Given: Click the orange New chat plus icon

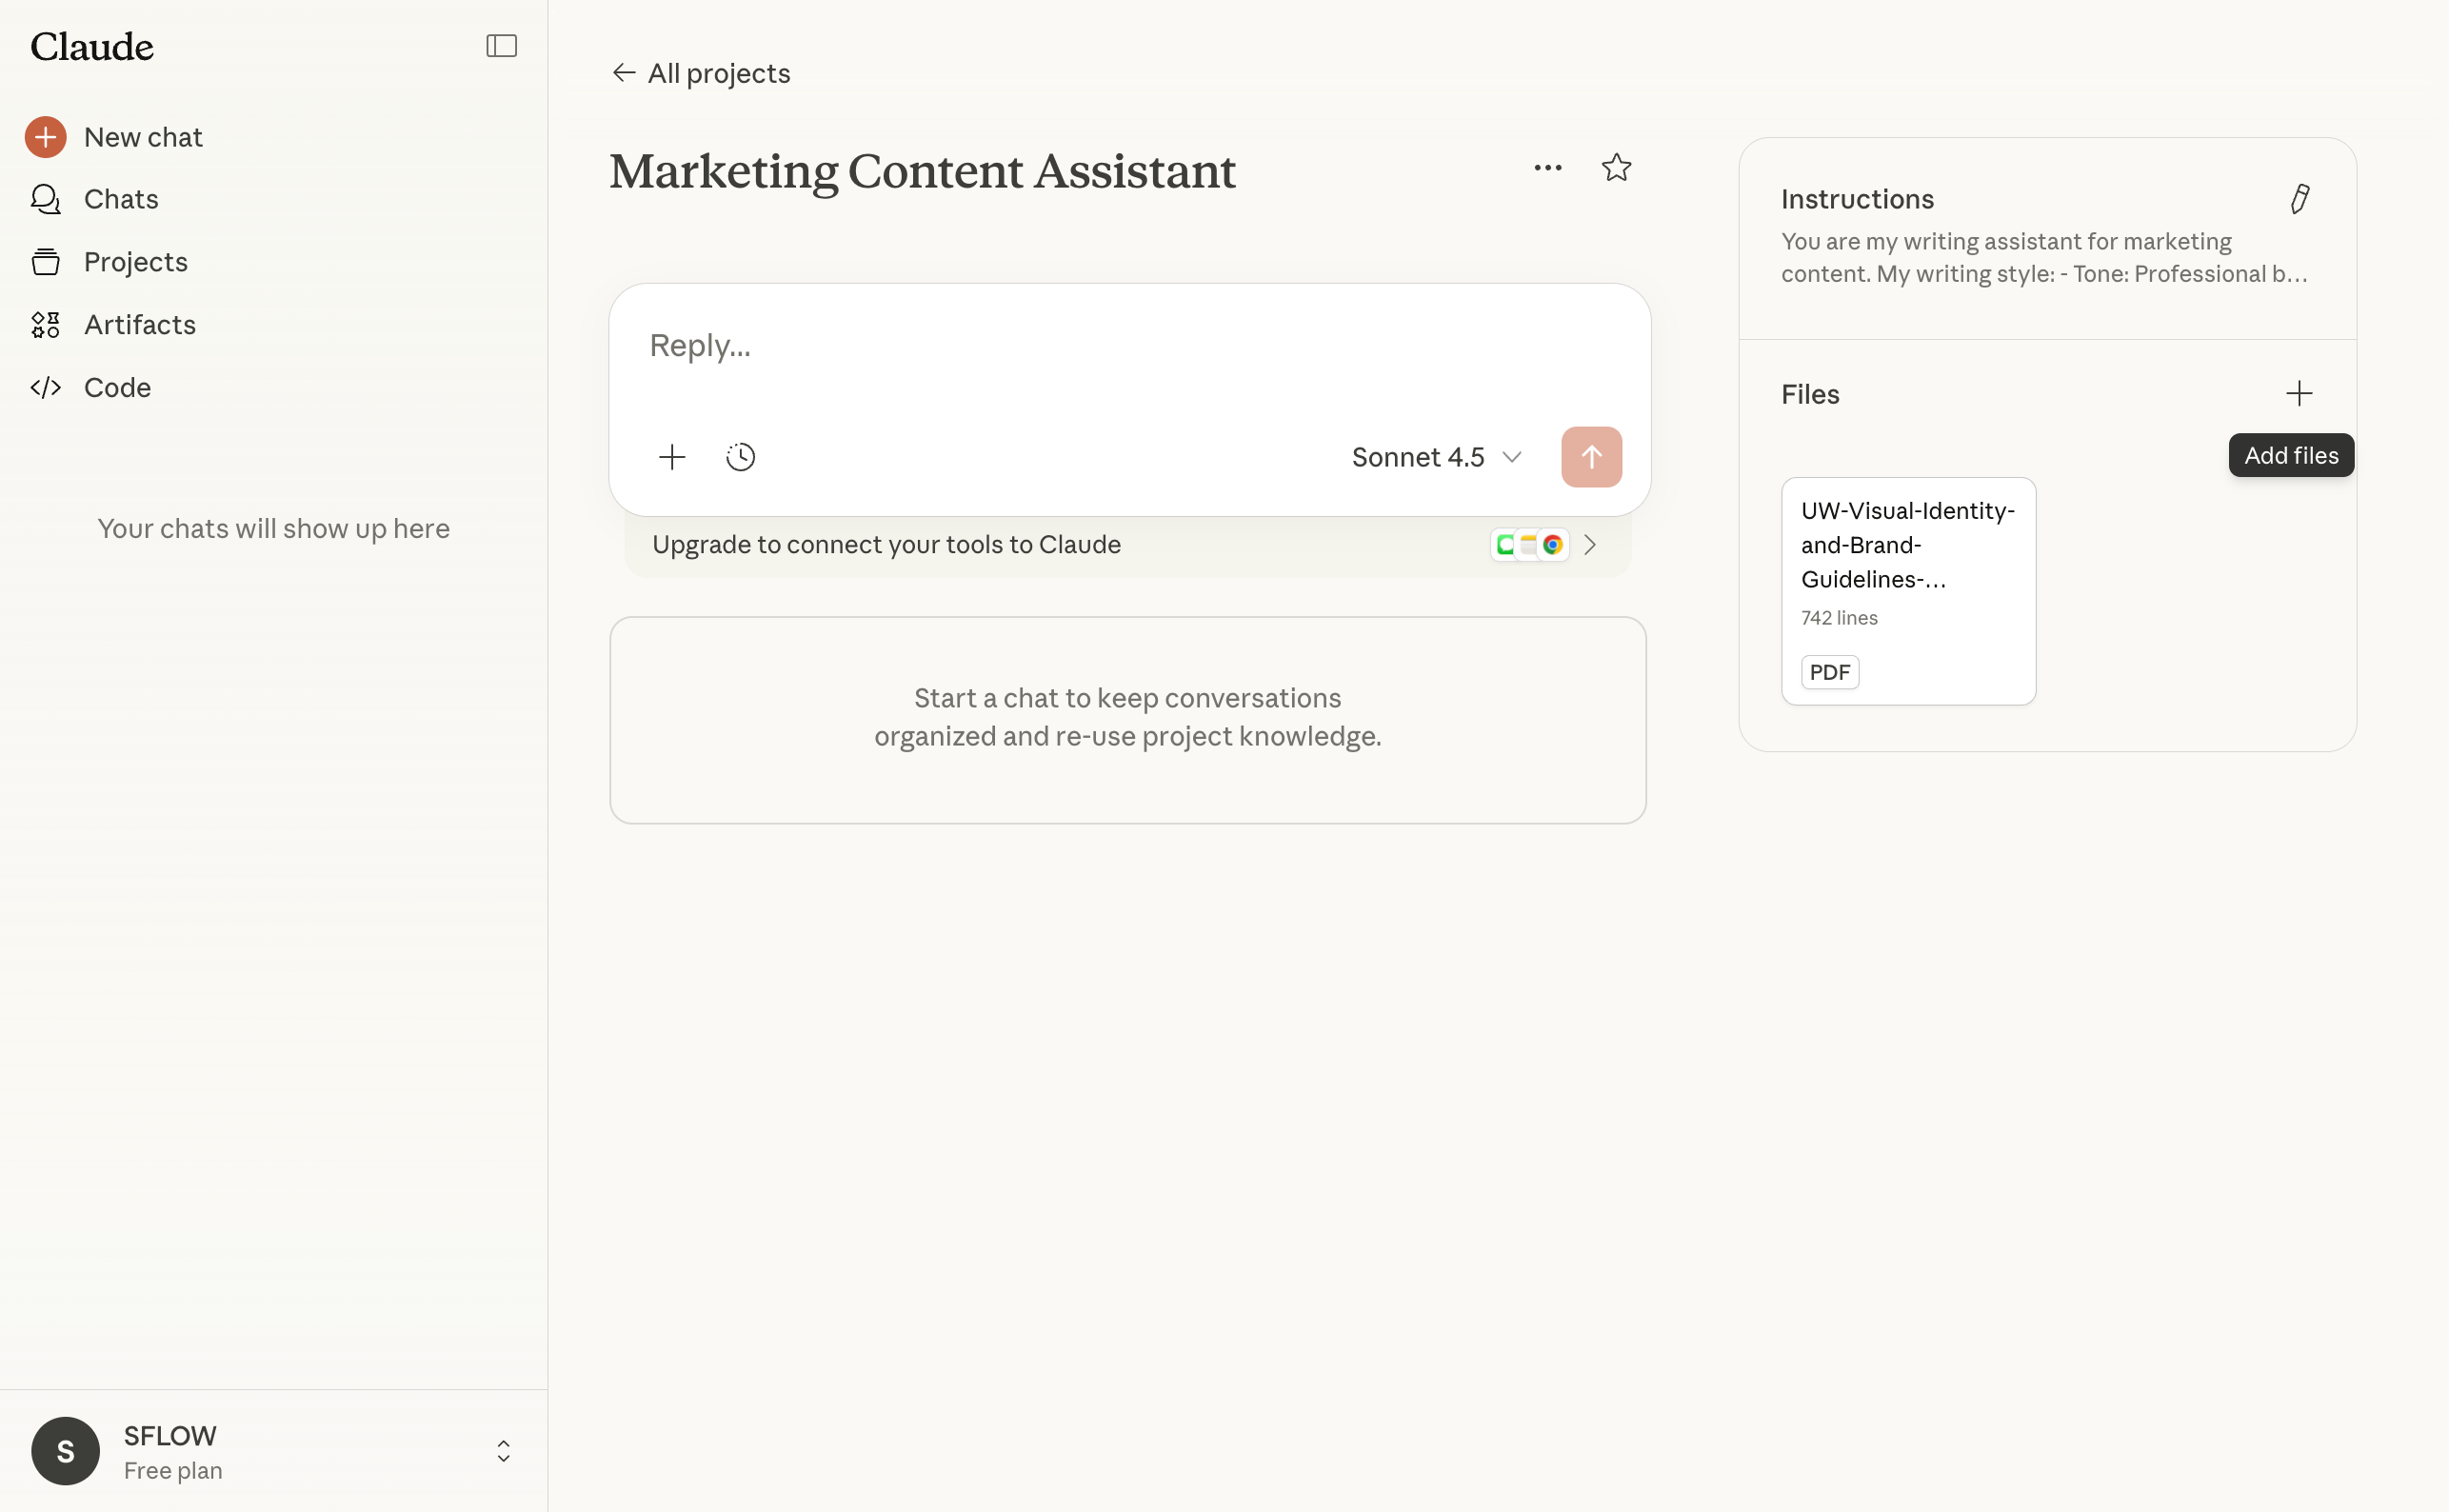Looking at the screenshot, I should coord(45,137).
